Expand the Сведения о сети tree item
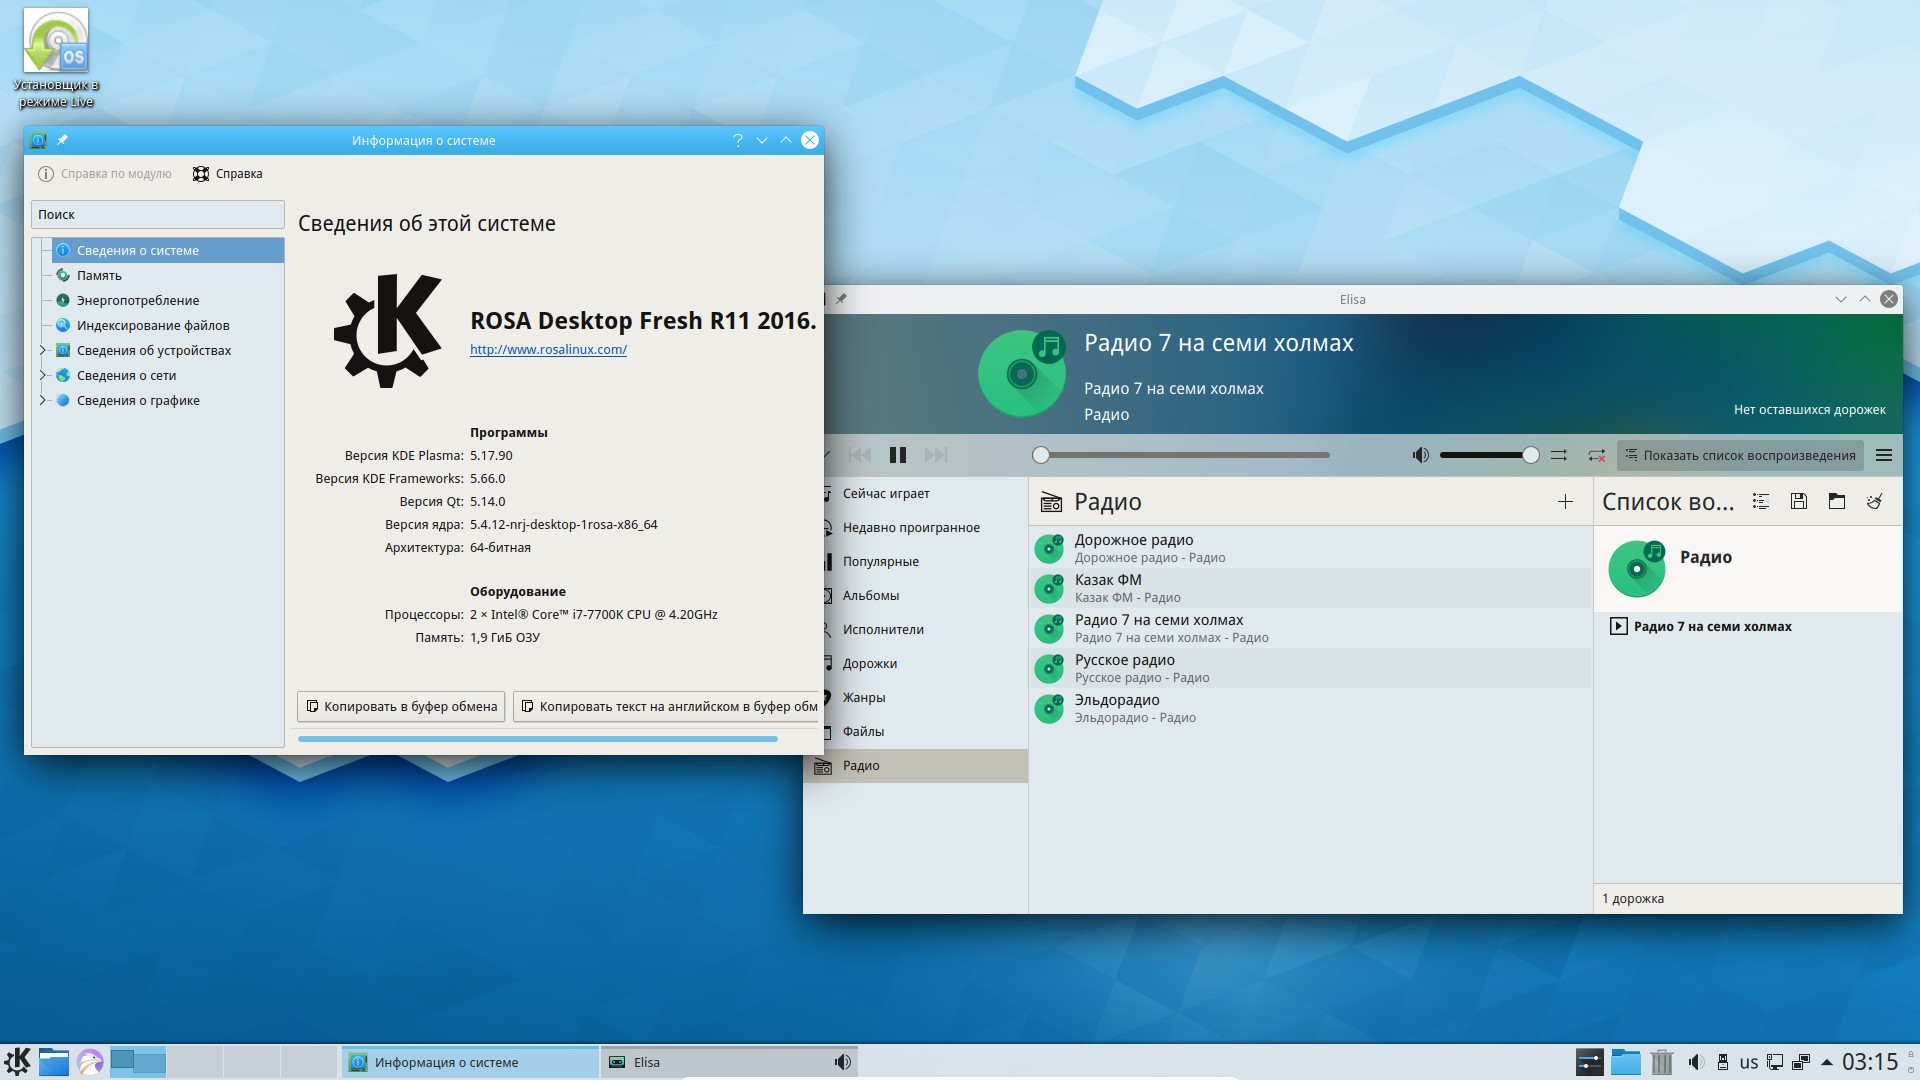 43,375
